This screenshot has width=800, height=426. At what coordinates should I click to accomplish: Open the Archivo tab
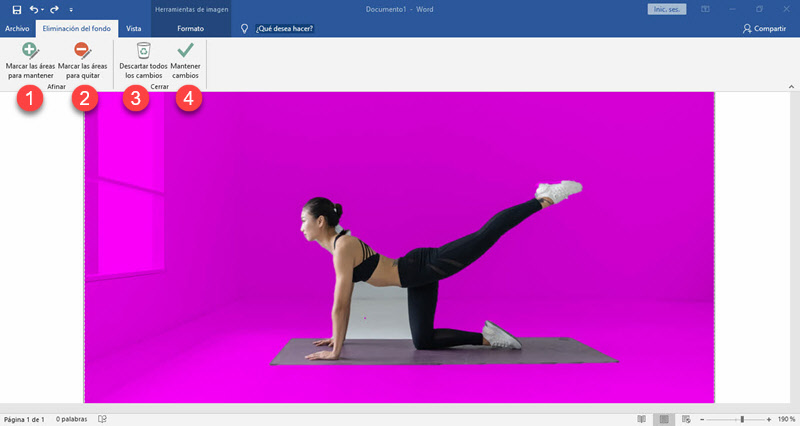click(x=17, y=29)
